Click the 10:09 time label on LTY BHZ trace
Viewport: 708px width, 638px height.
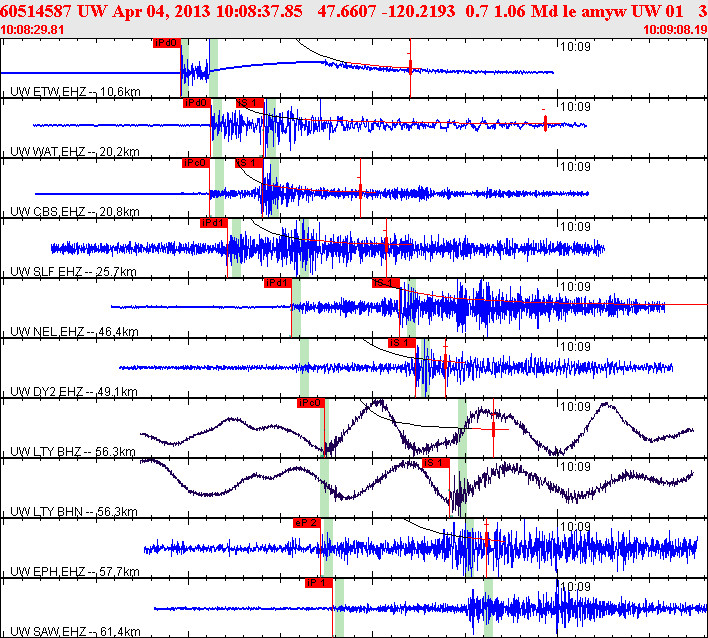coord(575,407)
